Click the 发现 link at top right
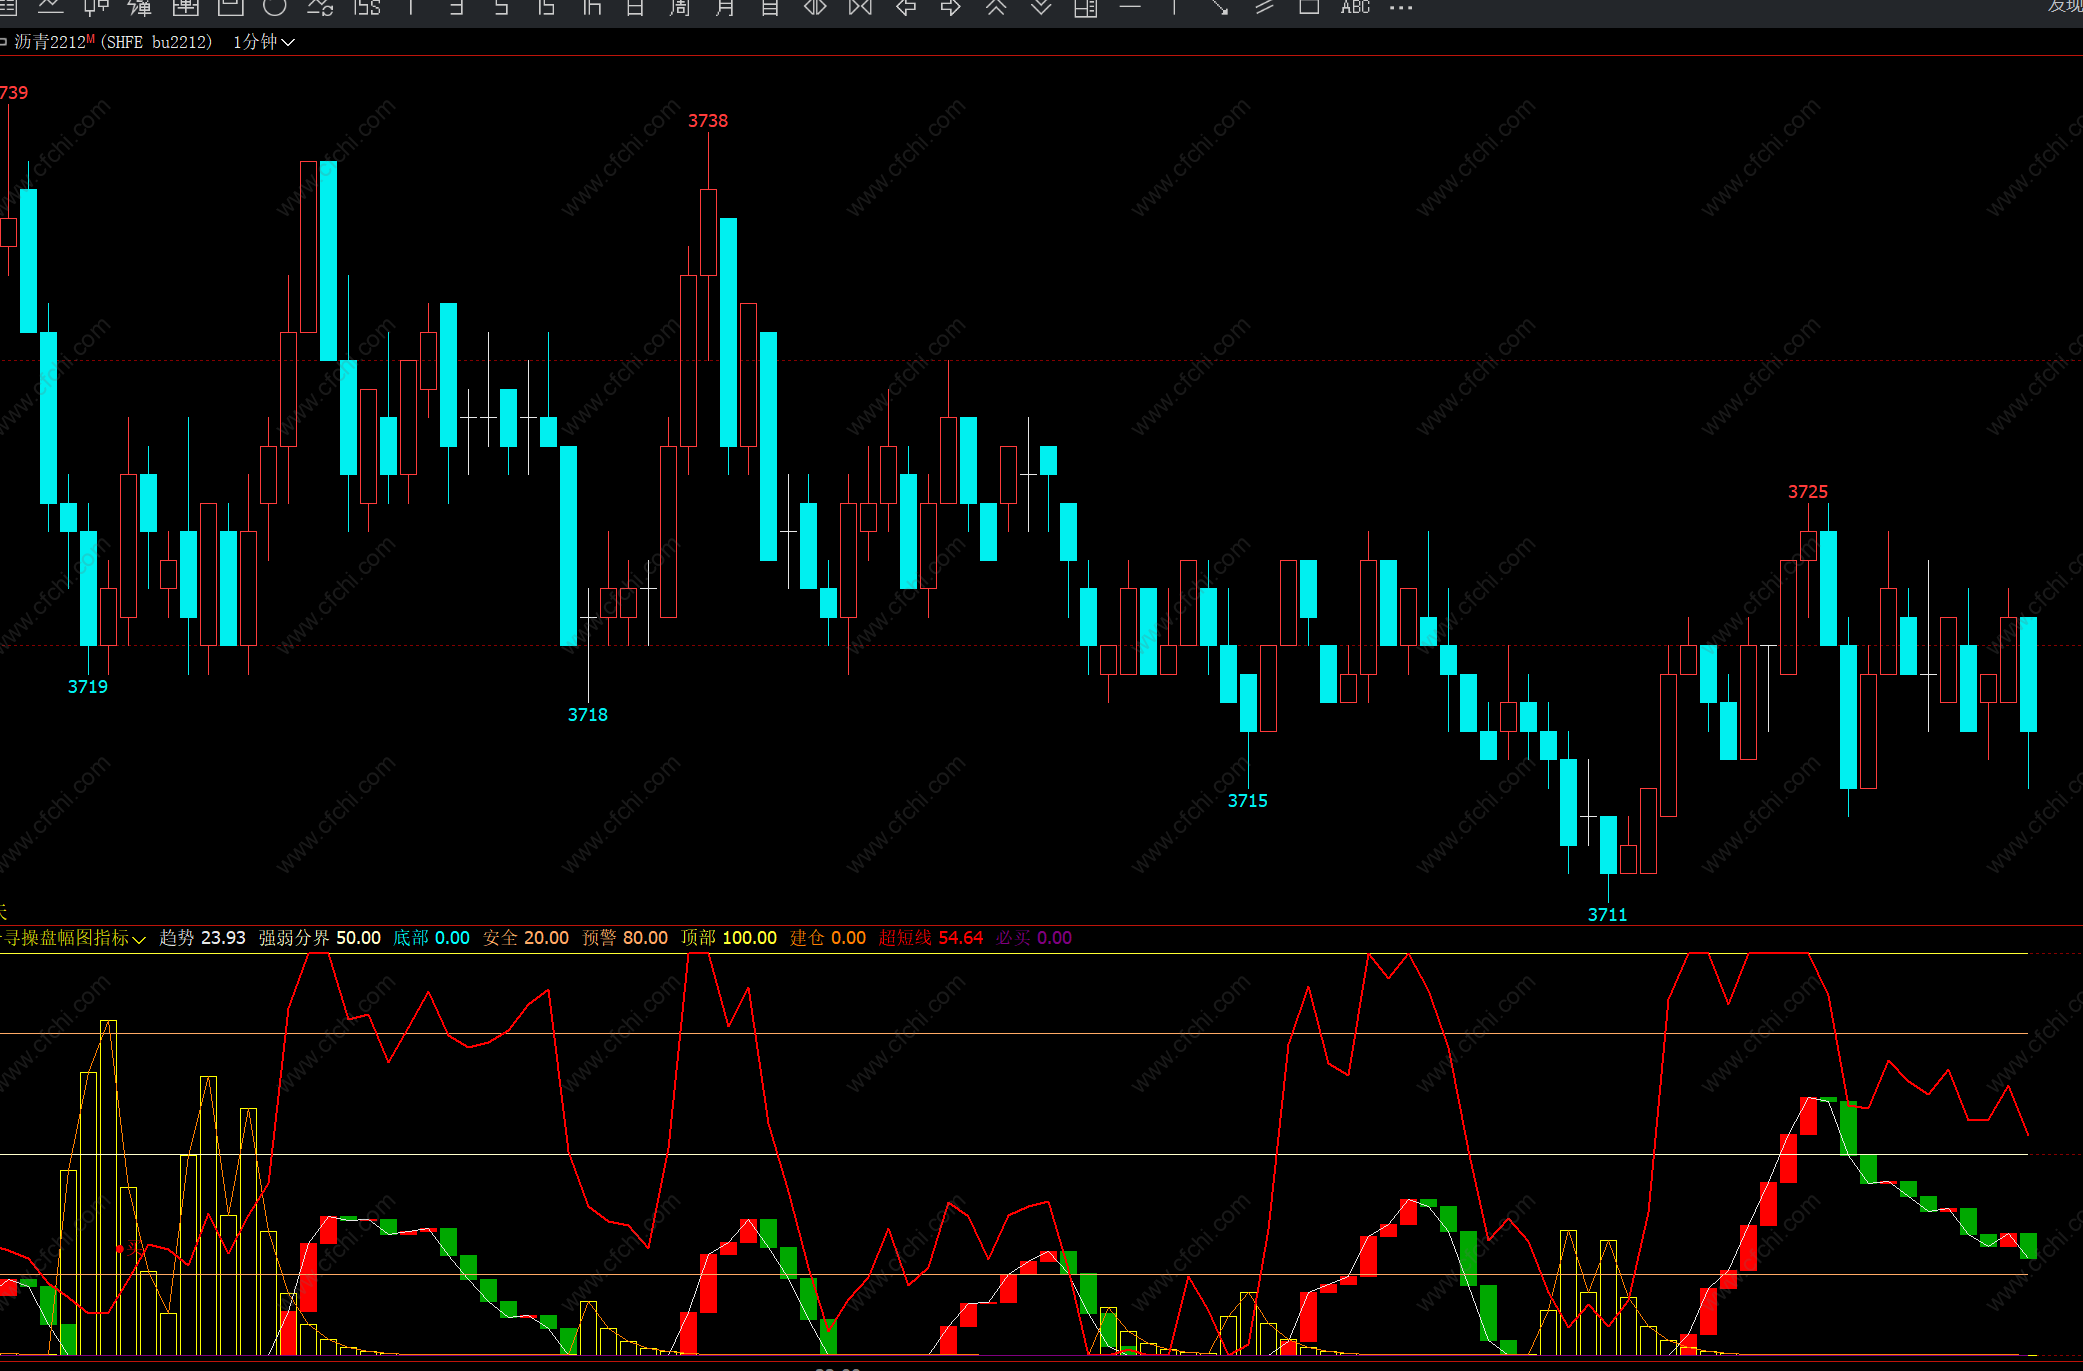2083x1371 pixels. coord(2064,6)
